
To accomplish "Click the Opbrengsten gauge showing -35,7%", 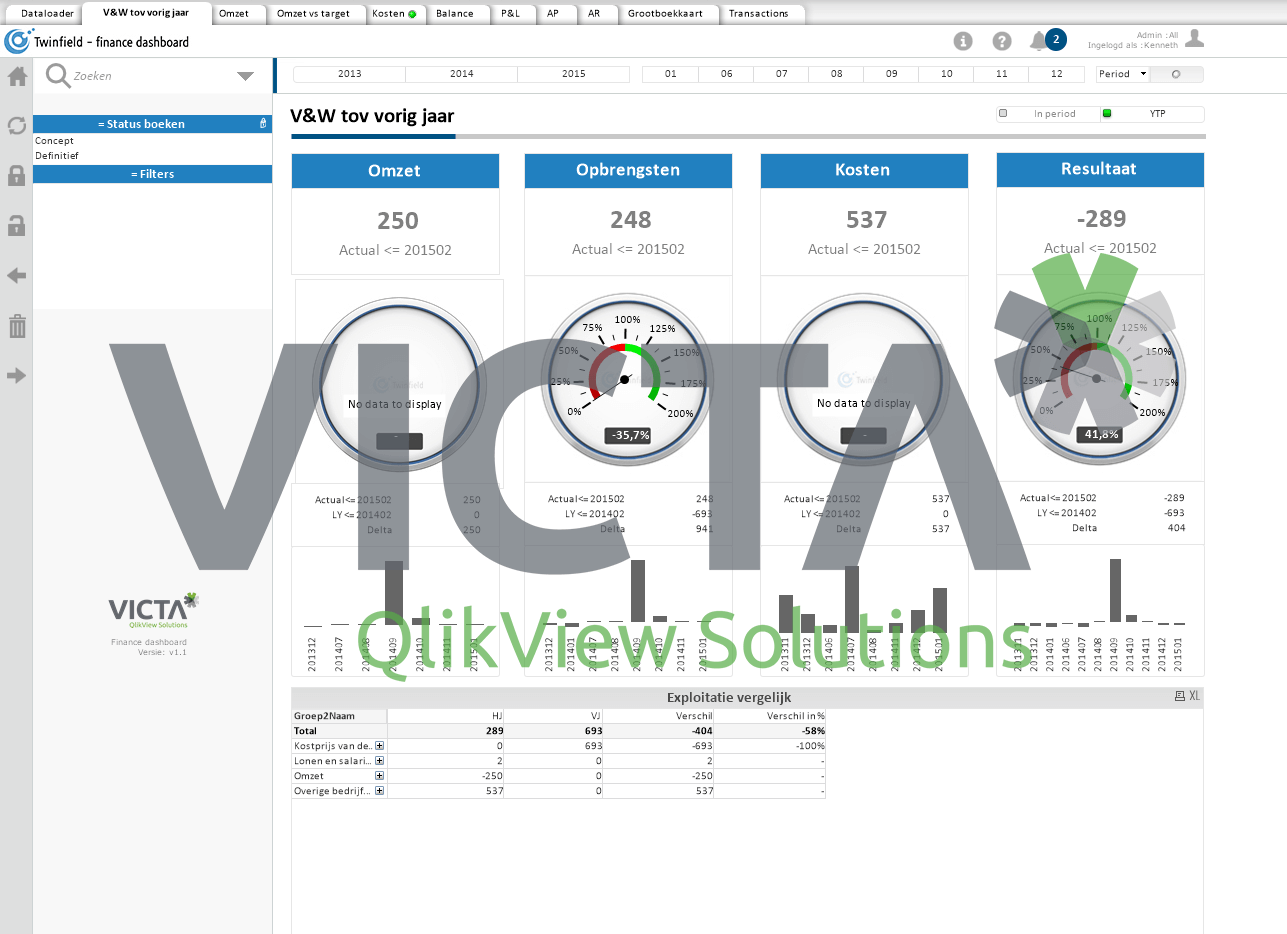I will 628,378.
